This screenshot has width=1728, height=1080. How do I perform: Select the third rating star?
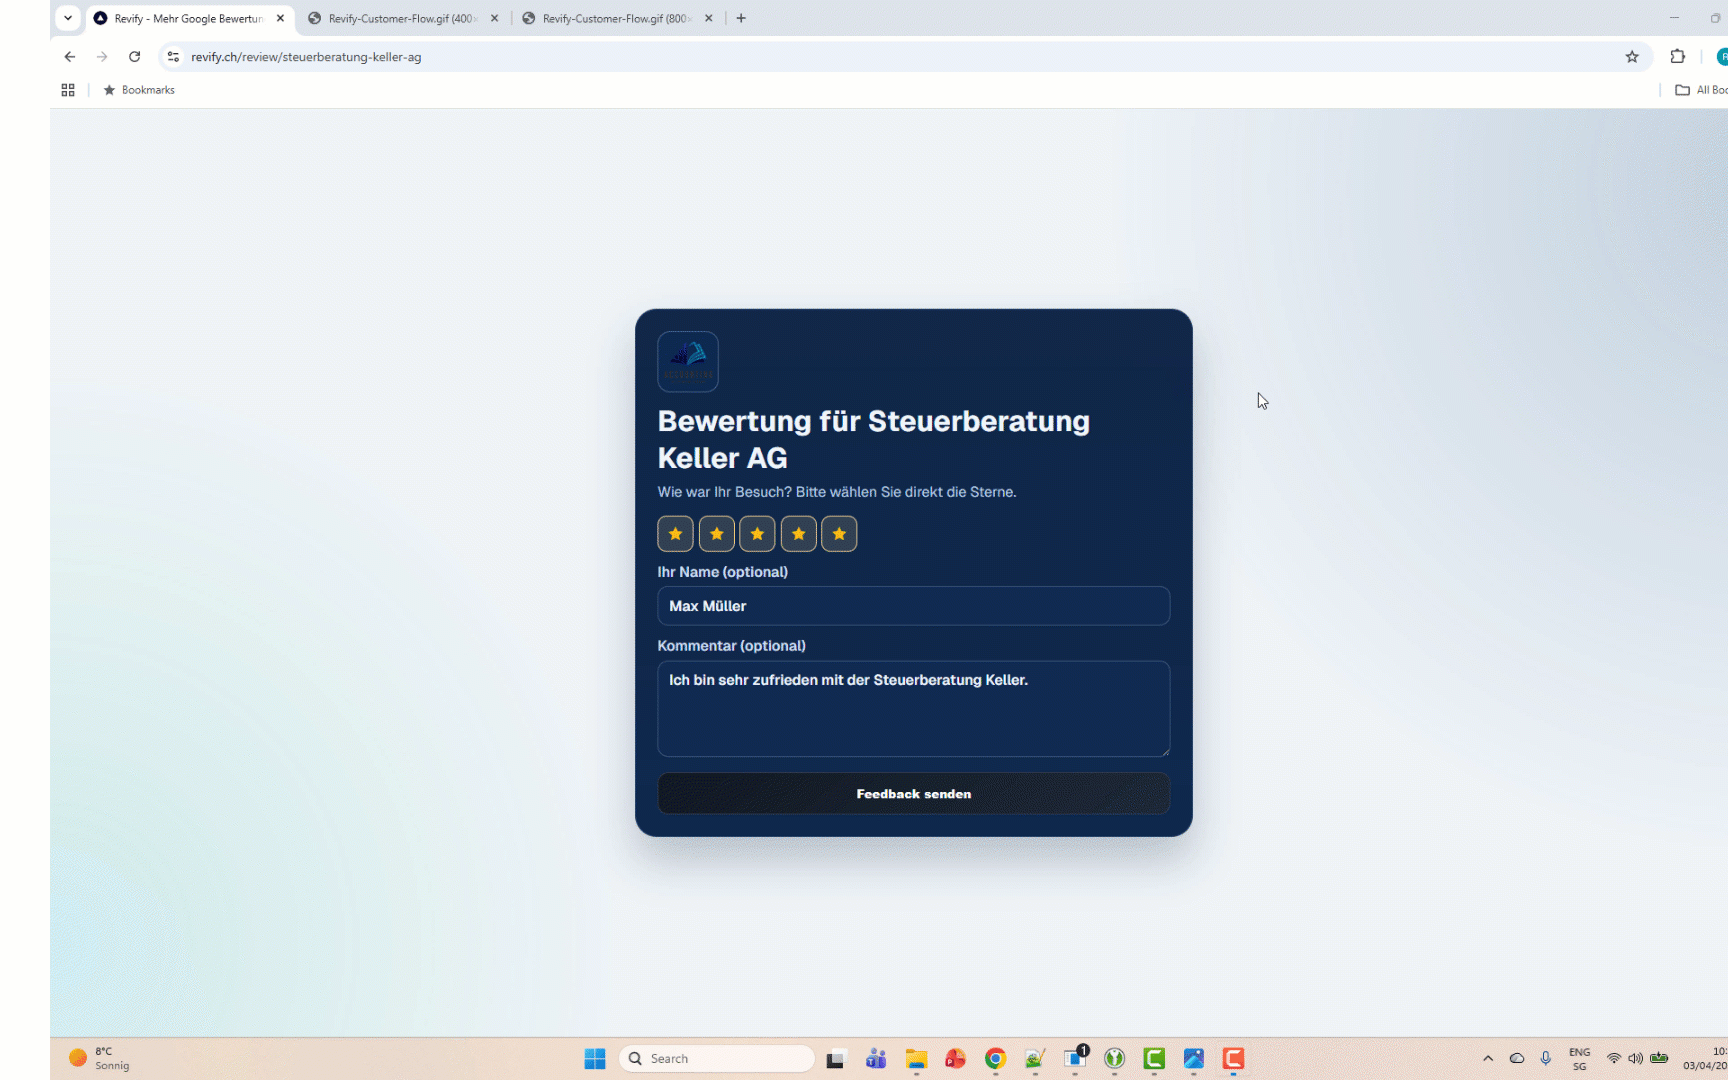click(757, 533)
